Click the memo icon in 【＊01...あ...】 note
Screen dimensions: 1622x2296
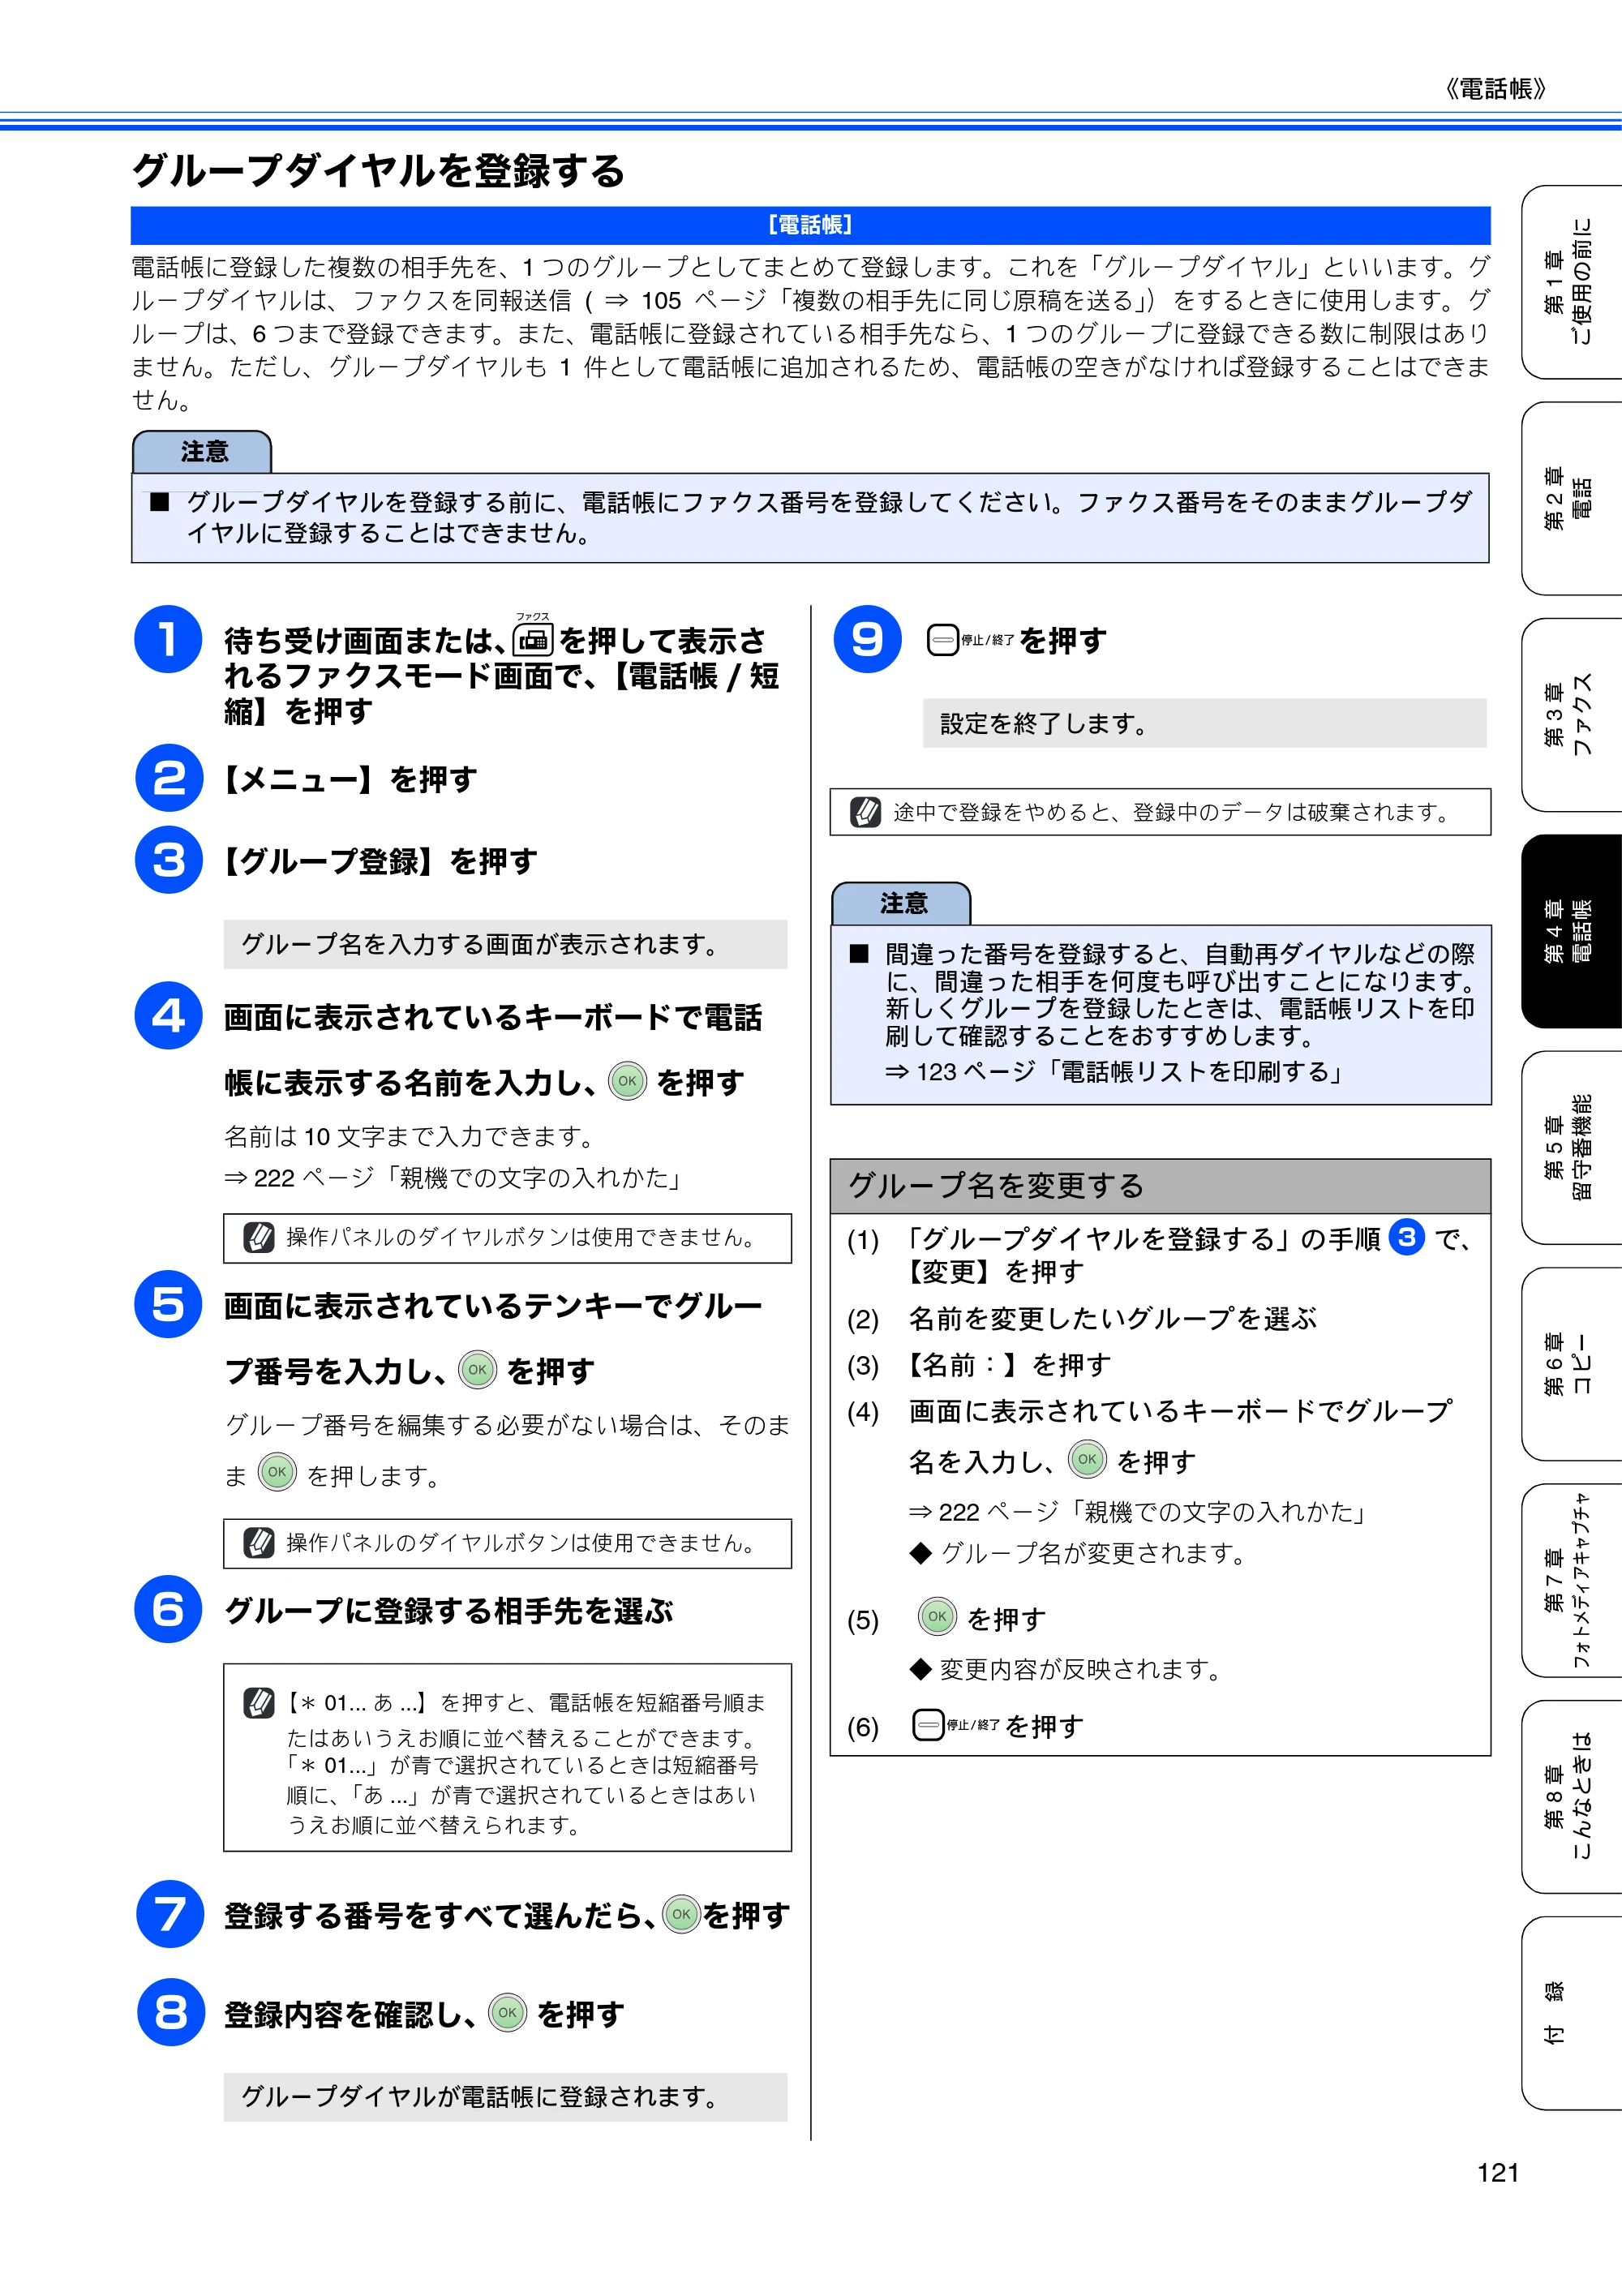coord(259,1702)
